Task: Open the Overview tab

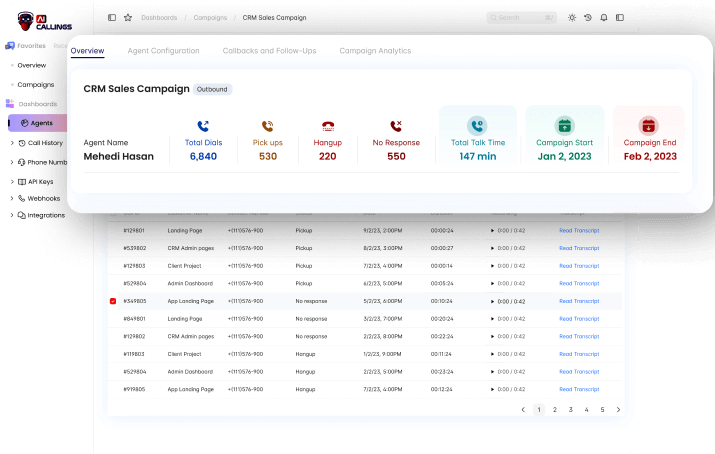Action: 88,51
